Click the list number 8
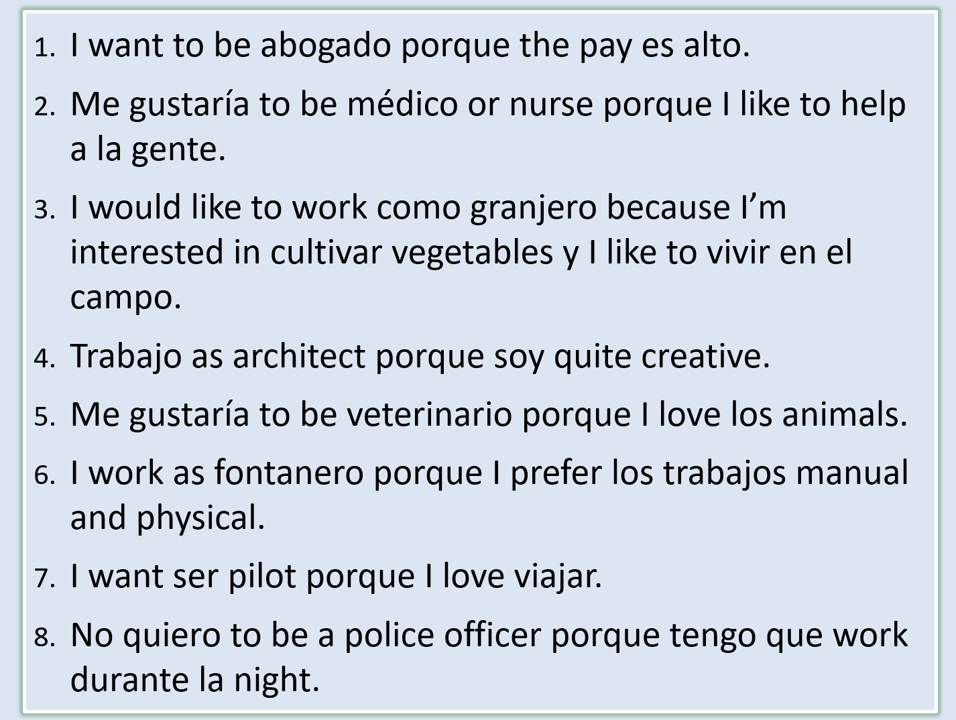Screen dimensions: 956x720 tap(45, 637)
